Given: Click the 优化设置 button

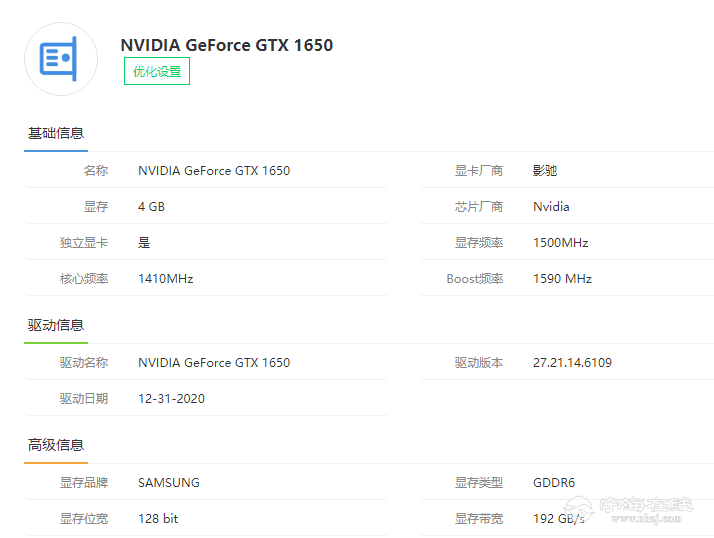Looking at the screenshot, I should [x=157, y=71].
